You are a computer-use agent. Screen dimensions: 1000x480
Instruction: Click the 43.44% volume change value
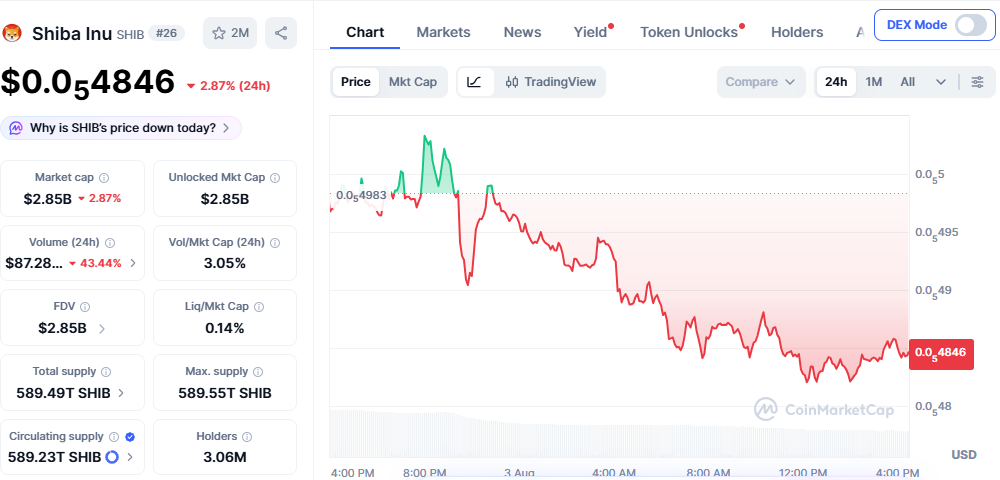tap(95, 263)
